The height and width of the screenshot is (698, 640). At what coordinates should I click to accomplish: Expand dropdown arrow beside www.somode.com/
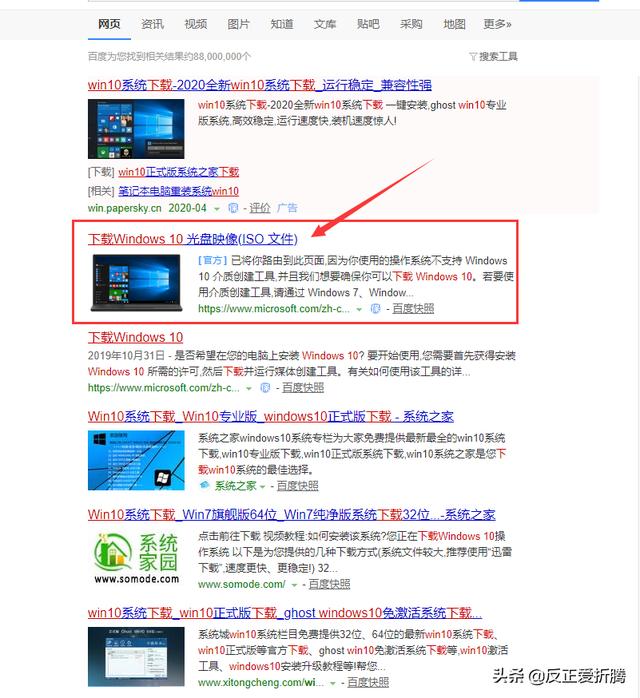coord(294,585)
